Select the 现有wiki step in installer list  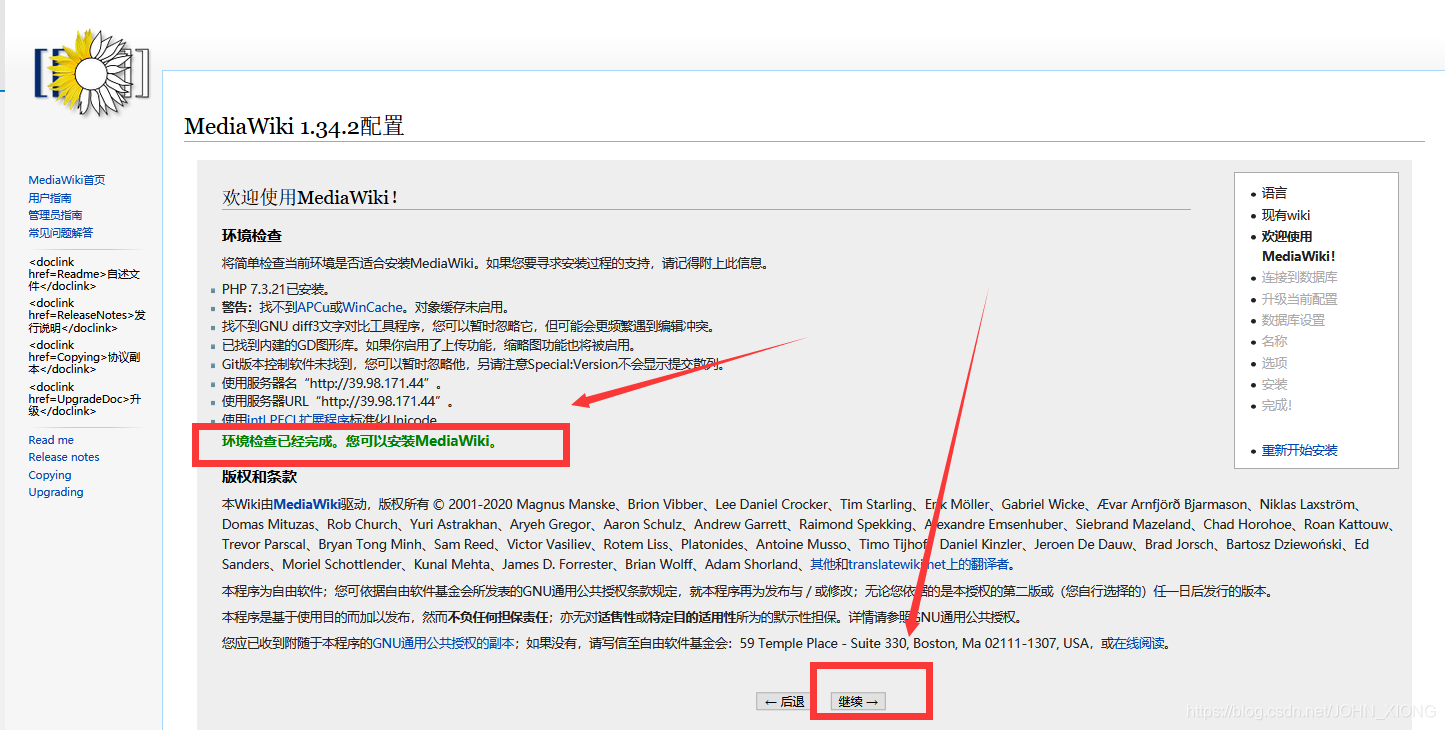(x=1286, y=216)
